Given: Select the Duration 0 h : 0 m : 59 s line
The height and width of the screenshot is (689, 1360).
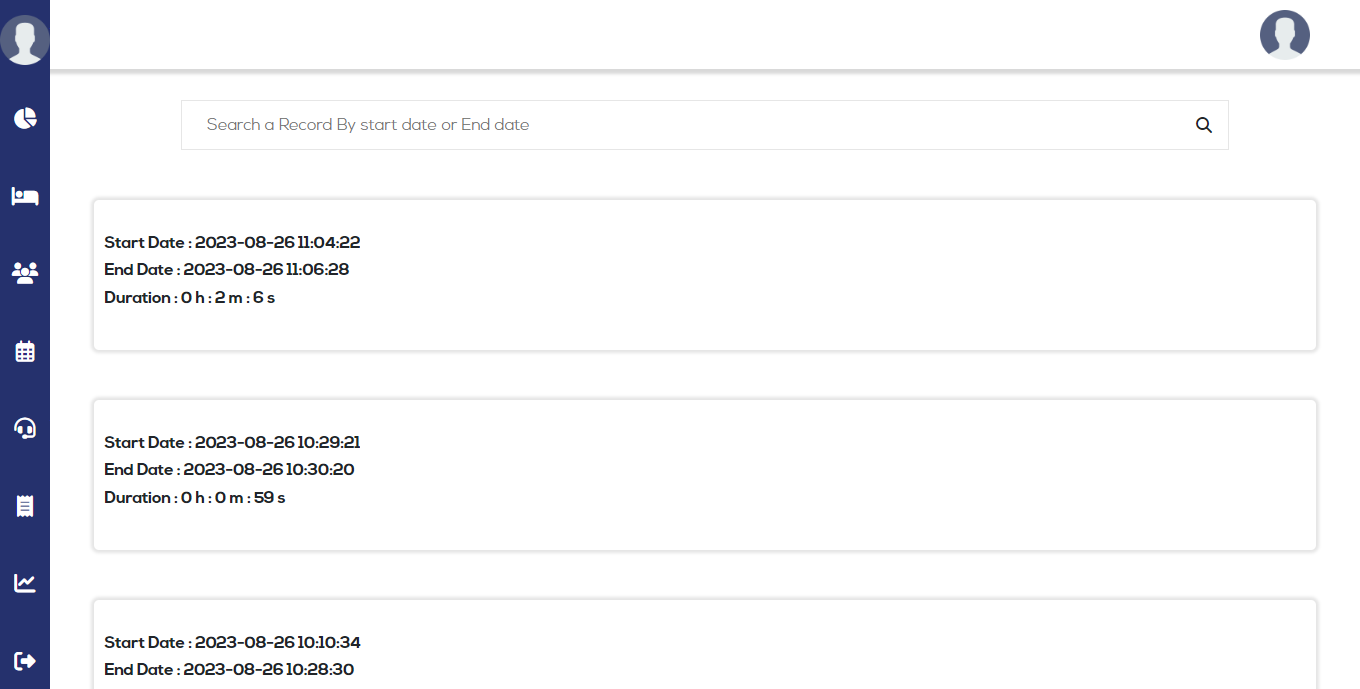Looking at the screenshot, I should (x=194, y=497).
